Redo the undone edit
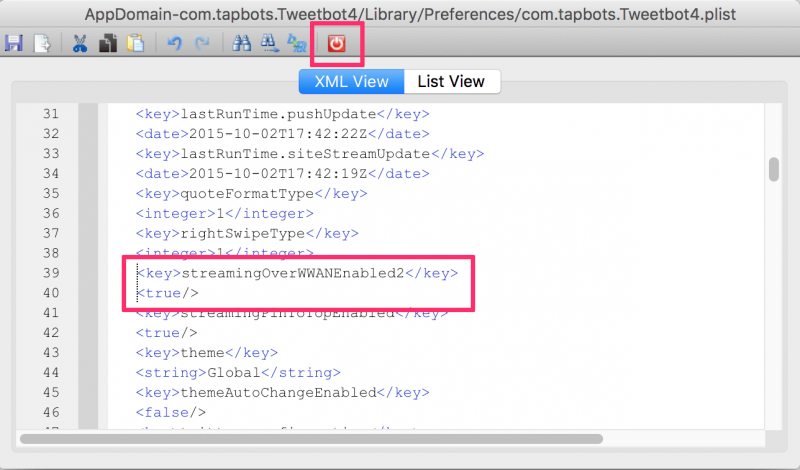Screen dimensions: 800x470 [x=203, y=43]
